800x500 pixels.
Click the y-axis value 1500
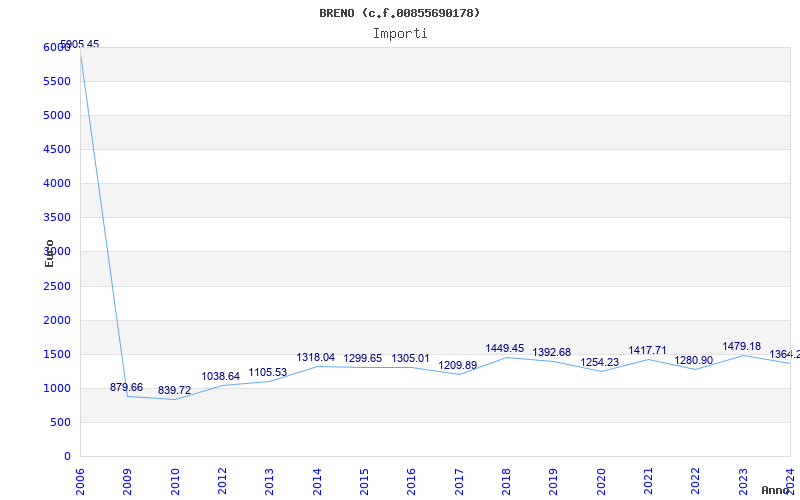pyautogui.click(x=57, y=355)
